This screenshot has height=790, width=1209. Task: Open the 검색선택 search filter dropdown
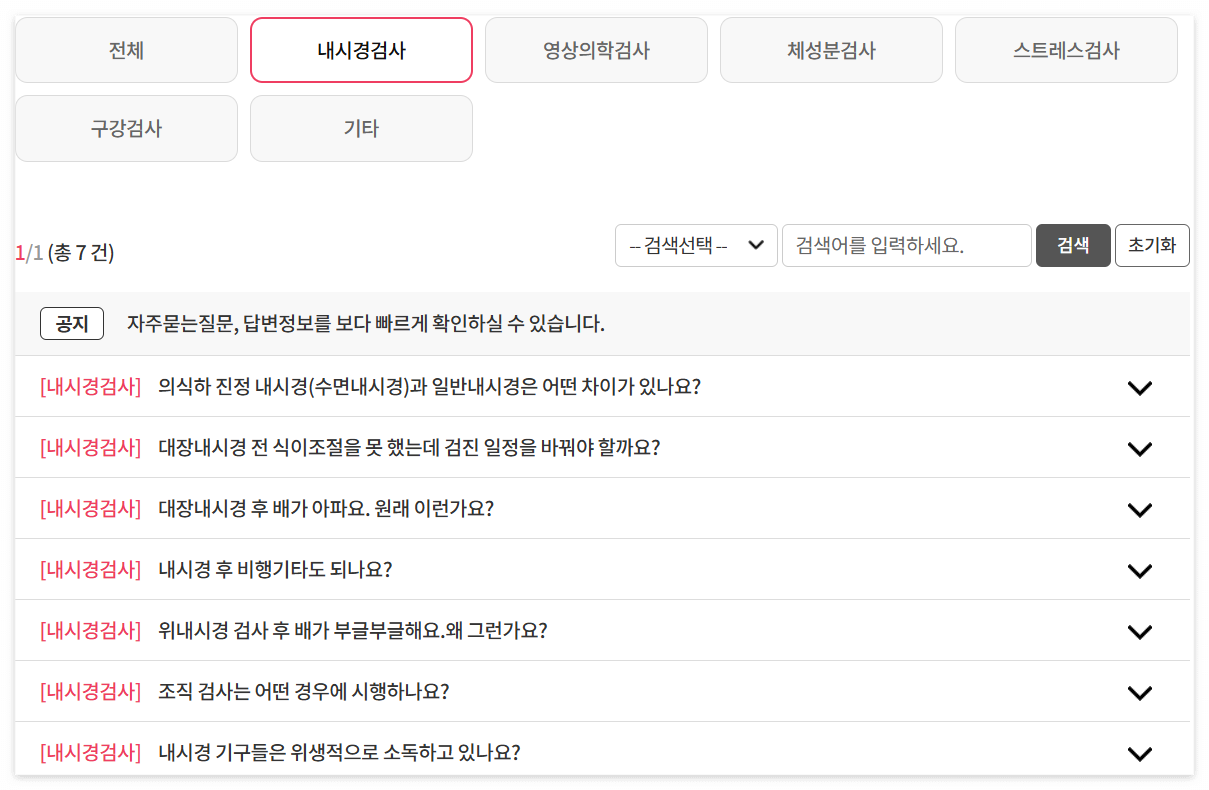696,245
